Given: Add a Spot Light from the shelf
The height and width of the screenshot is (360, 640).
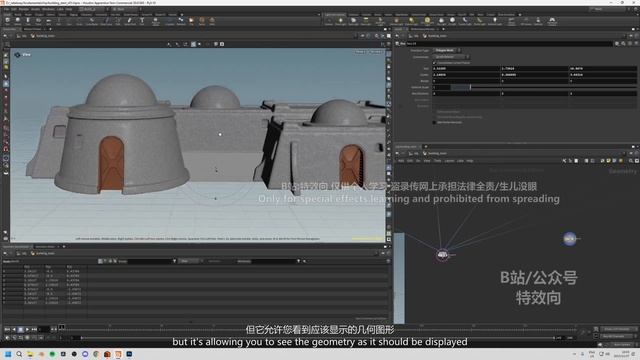Looking at the screenshot, I should [353, 21].
